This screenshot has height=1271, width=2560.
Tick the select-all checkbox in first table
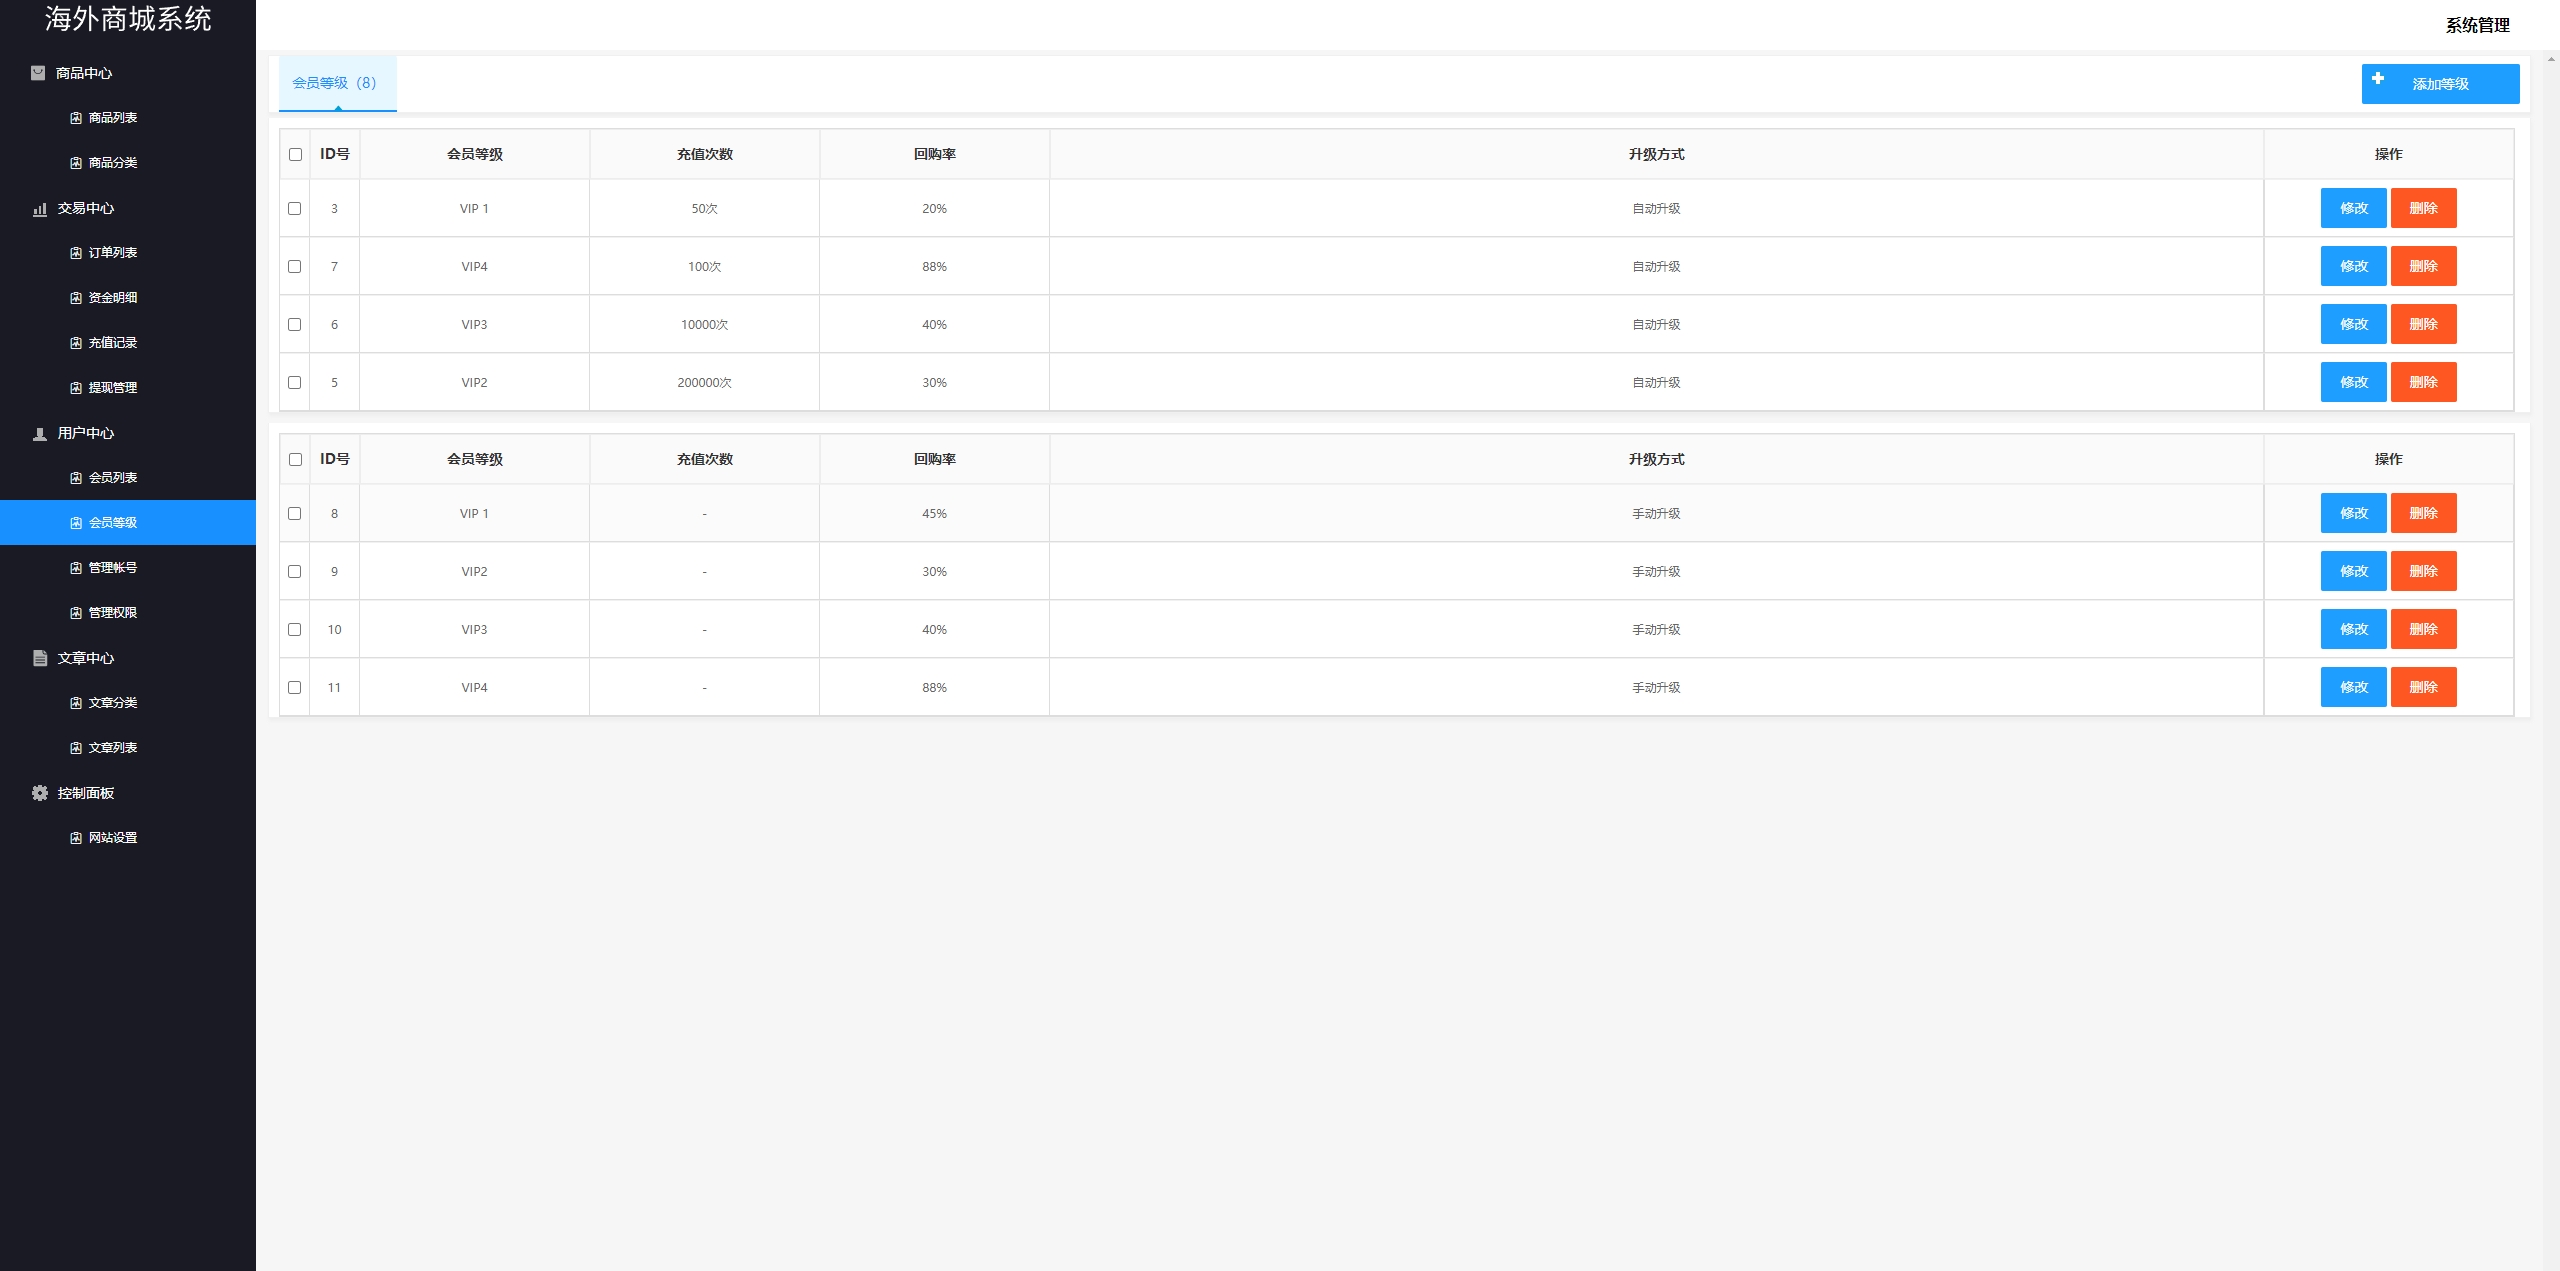[x=295, y=155]
